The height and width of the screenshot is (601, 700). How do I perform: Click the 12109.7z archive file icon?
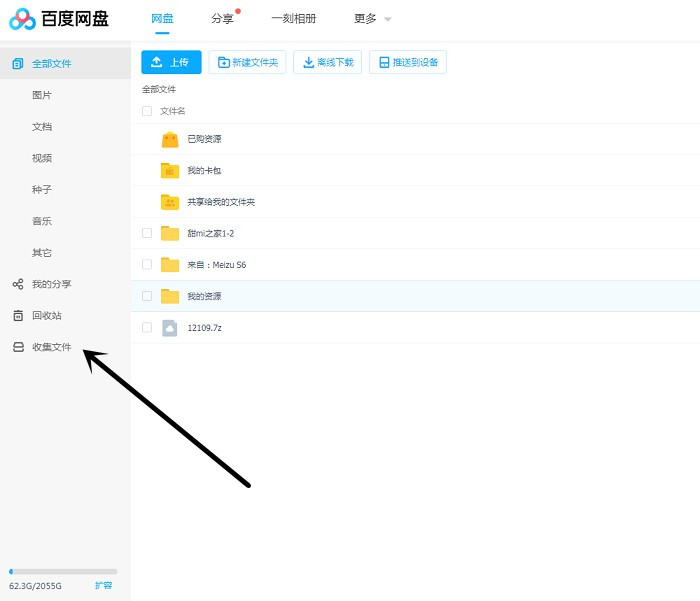(x=170, y=328)
